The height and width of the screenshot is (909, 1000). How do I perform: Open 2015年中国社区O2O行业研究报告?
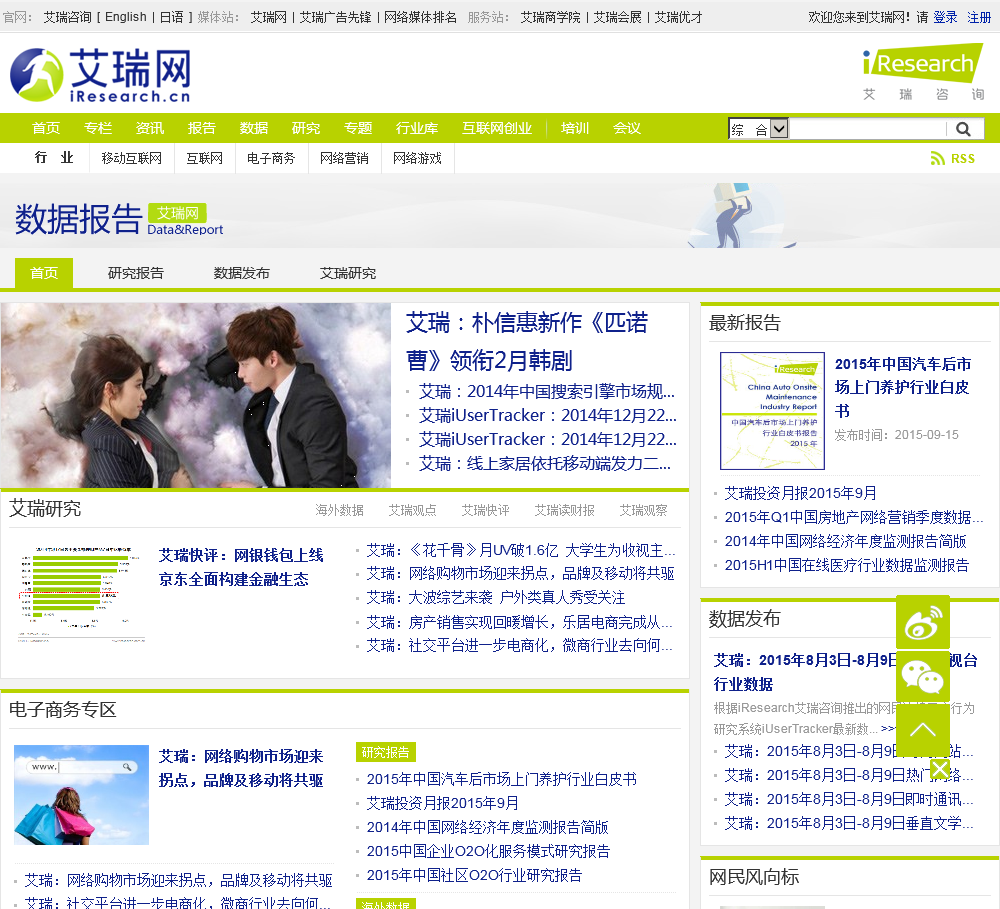point(474,875)
